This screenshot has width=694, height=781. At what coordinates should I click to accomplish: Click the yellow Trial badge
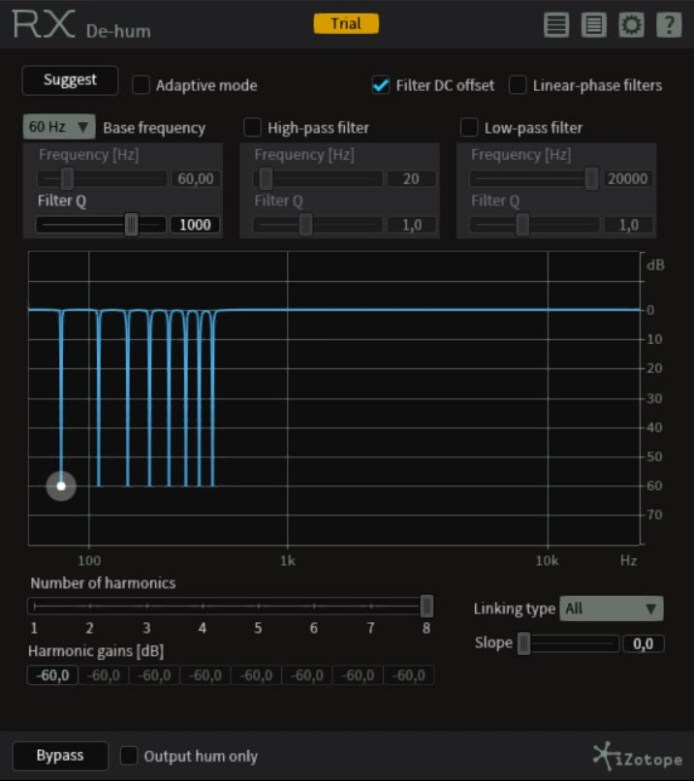[x=346, y=23]
